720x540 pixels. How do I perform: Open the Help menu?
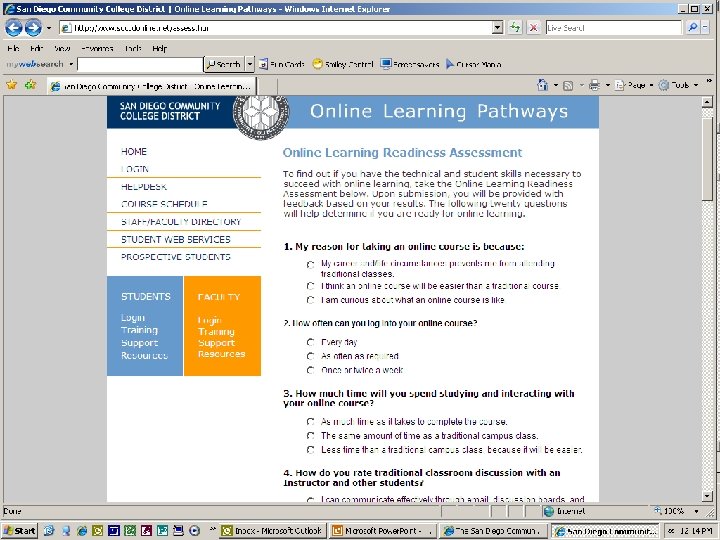click(159, 48)
